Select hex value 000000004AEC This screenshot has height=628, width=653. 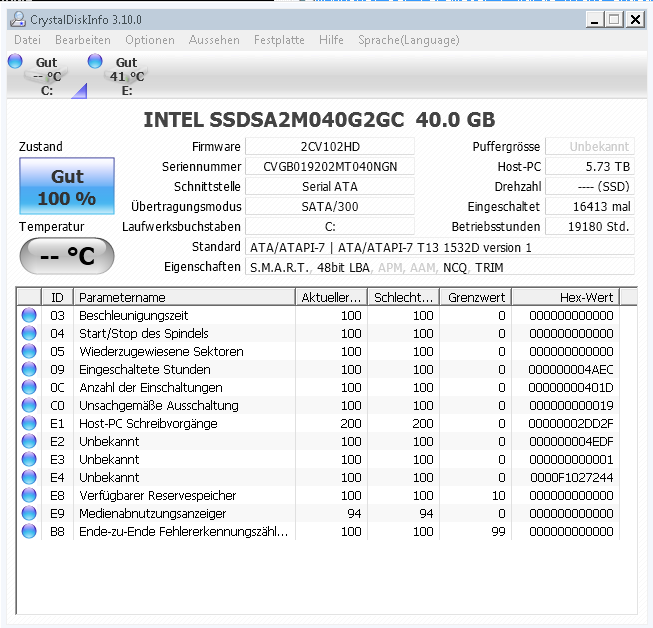click(x=571, y=369)
